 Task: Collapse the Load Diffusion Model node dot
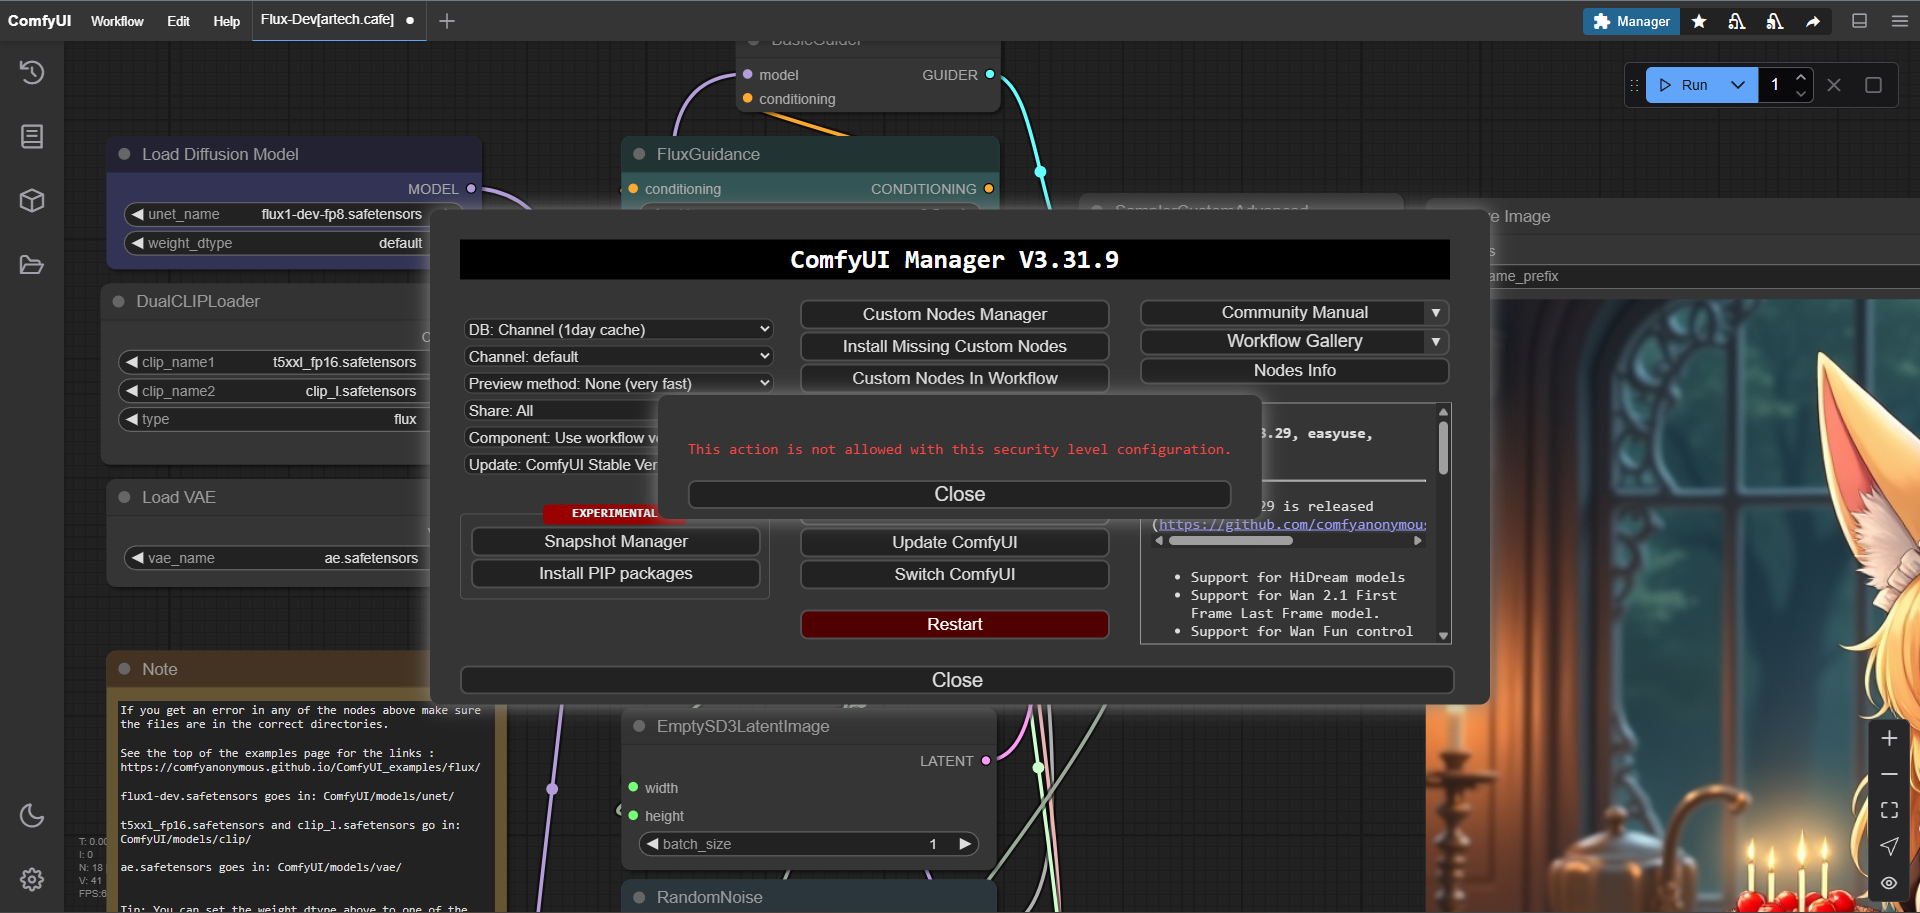125,154
